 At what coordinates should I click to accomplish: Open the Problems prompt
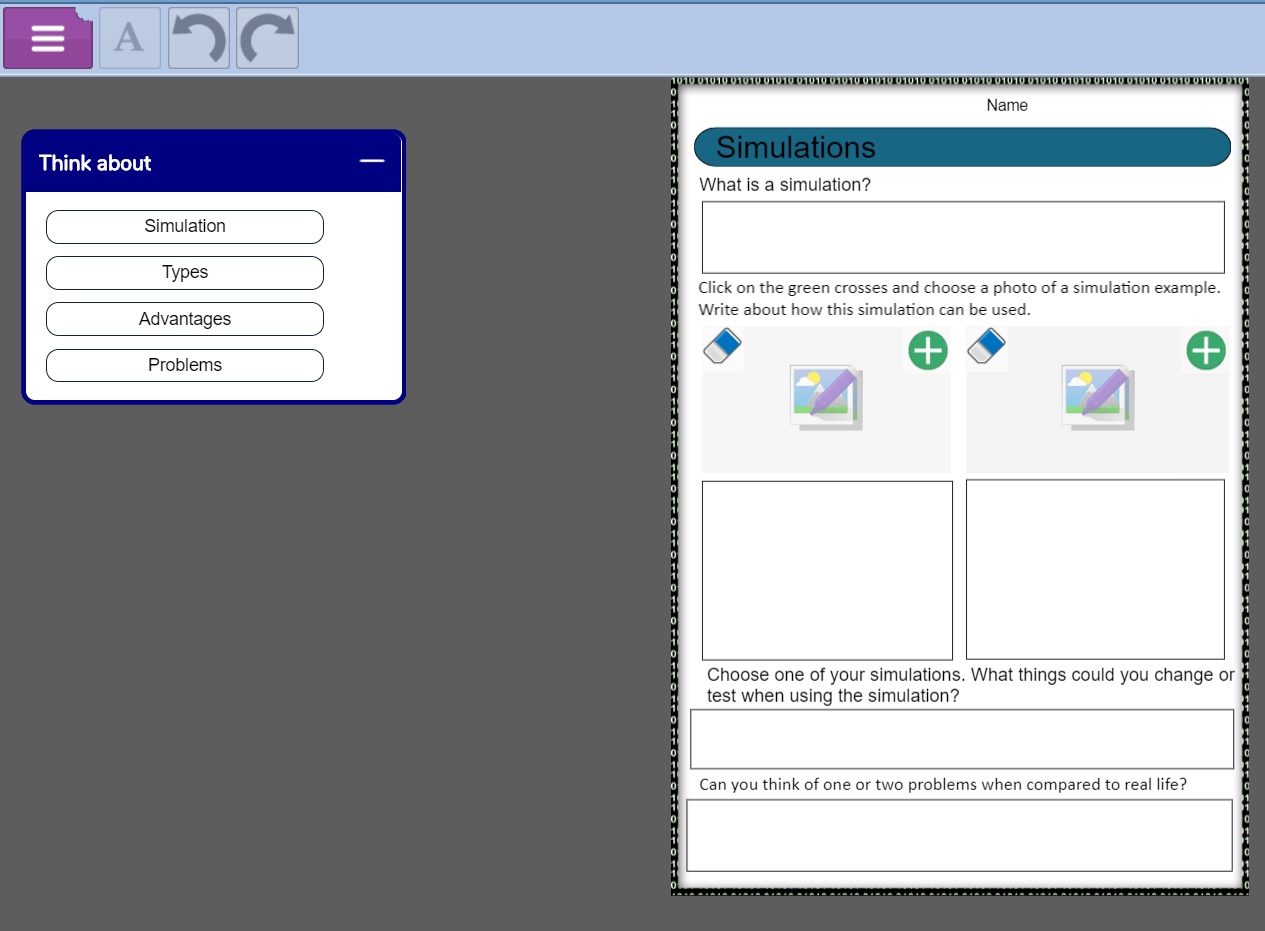185,365
